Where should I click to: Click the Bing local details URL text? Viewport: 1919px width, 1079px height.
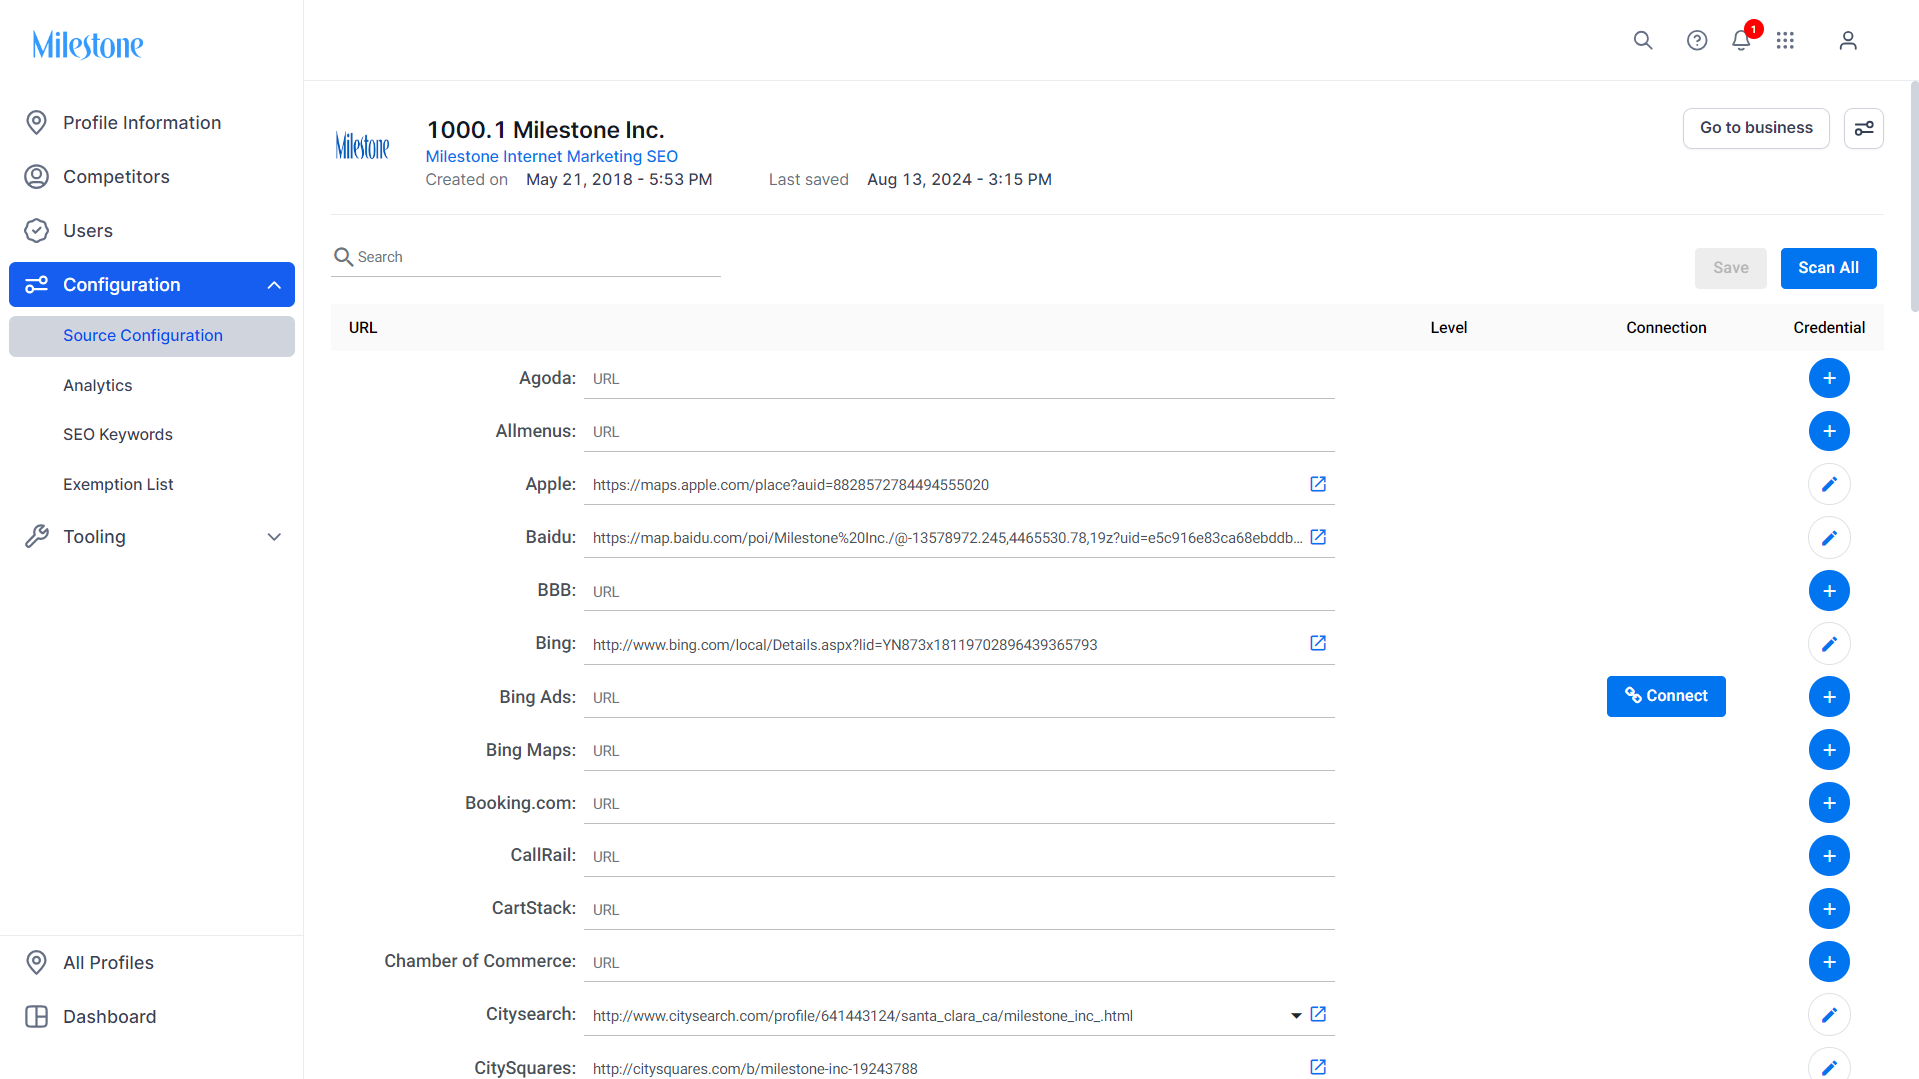(x=845, y=645)
